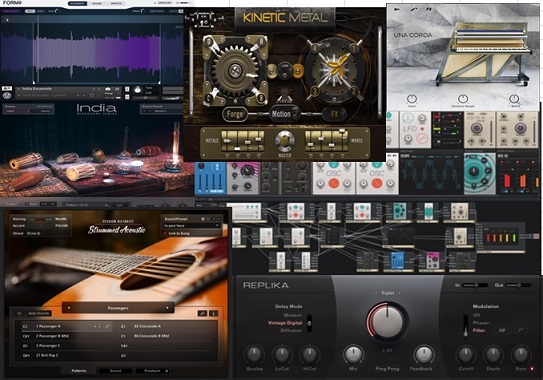Select motion point 1 on Kinetic dial
The image size is (543, 380).
354,48
